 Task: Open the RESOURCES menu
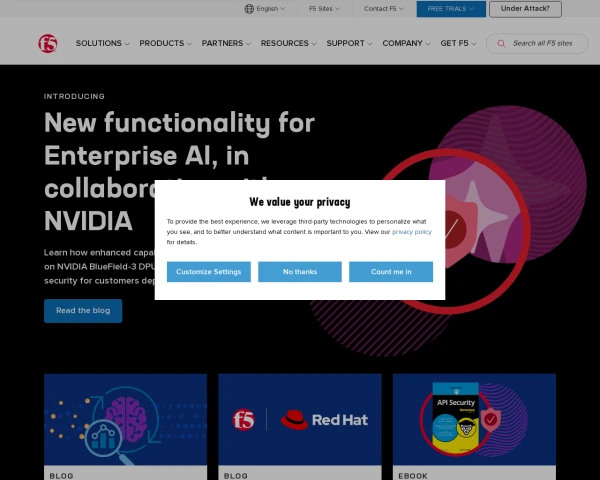pyautogui.click(x=289, y=43)
